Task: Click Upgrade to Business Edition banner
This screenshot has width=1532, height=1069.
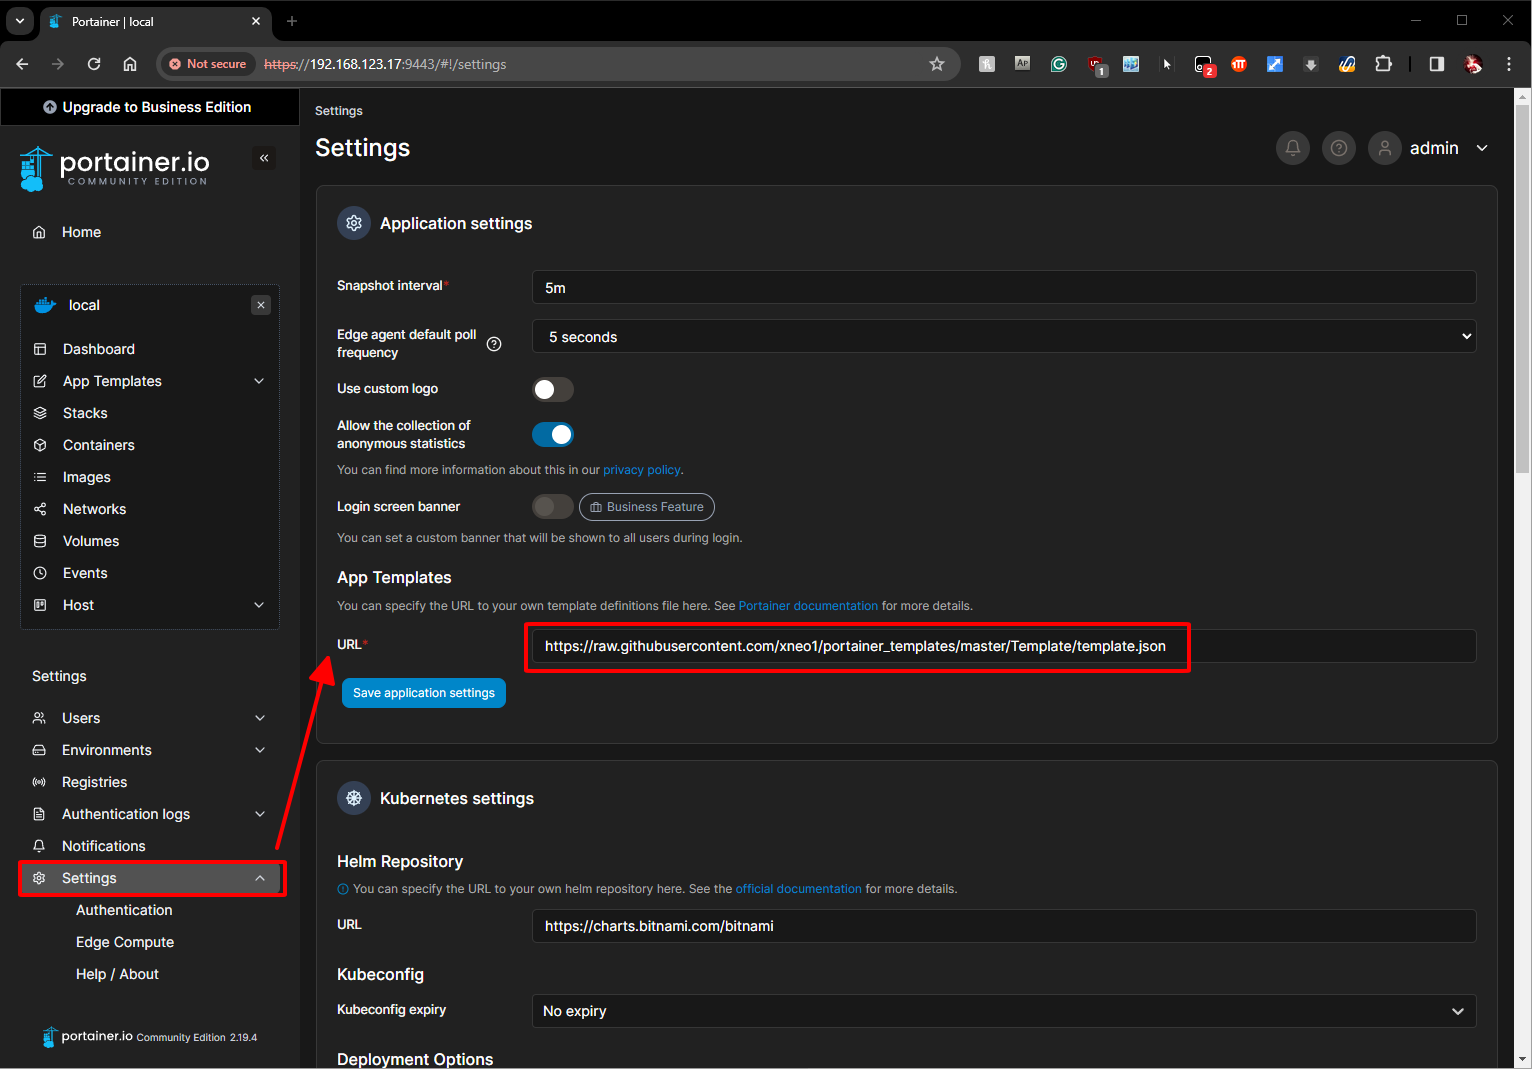Action: coord(150,107)
